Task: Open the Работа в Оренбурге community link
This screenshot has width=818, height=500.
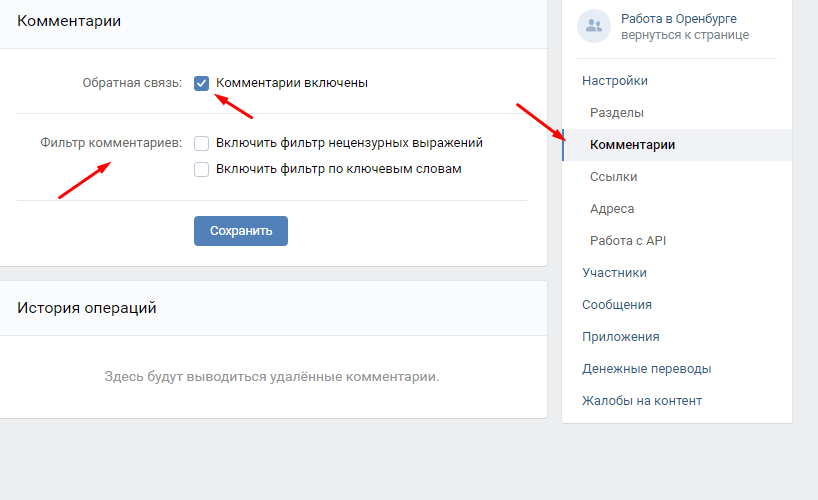Action: pos(679,19)
